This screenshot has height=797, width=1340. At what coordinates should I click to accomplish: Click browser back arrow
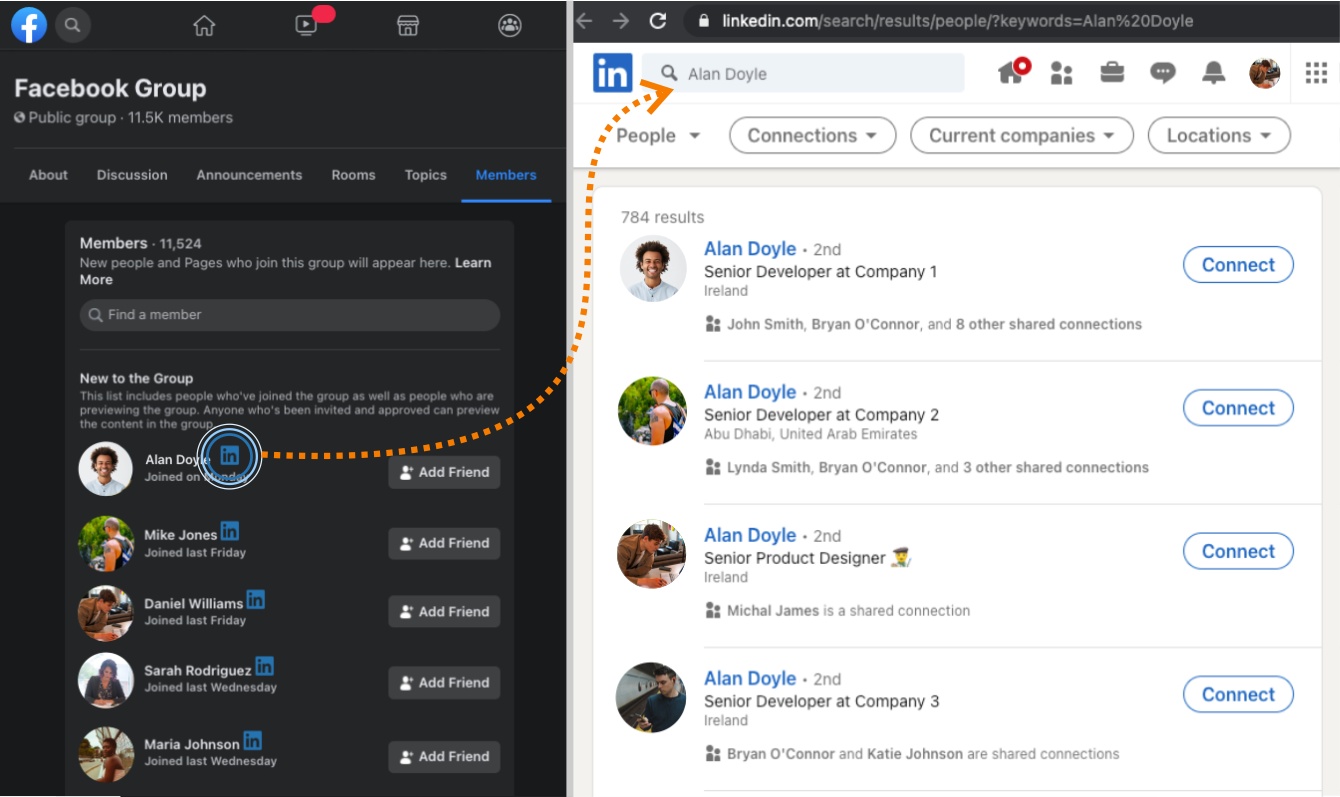[585, 21]
